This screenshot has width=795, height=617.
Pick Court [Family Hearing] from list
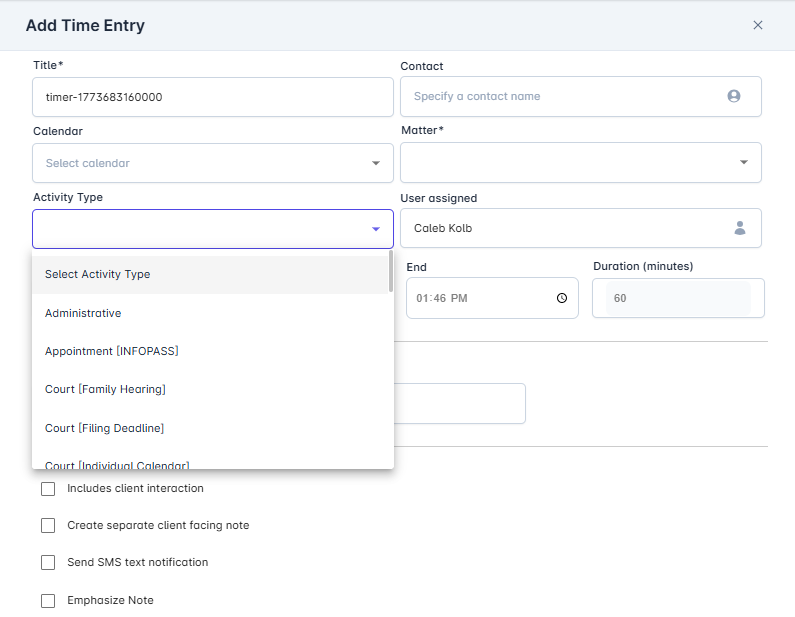[105, 389]
